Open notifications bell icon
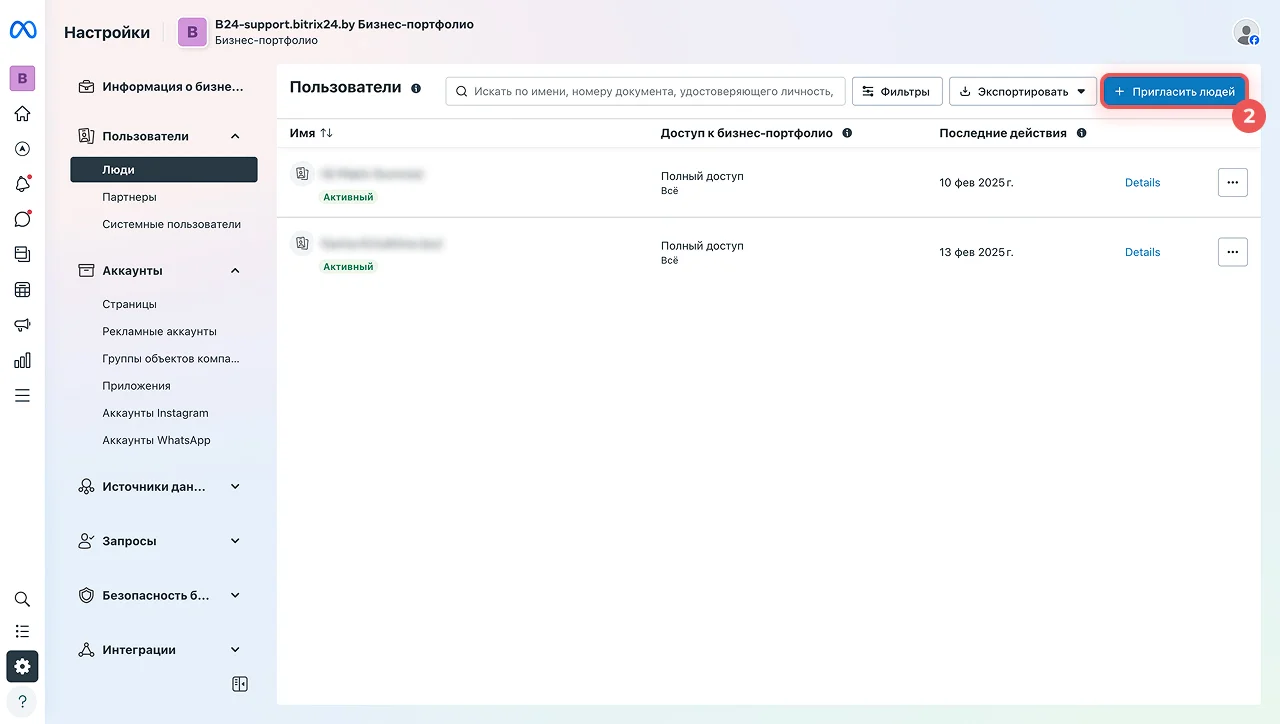1280x724 pixels. click(x=22, y=184)
